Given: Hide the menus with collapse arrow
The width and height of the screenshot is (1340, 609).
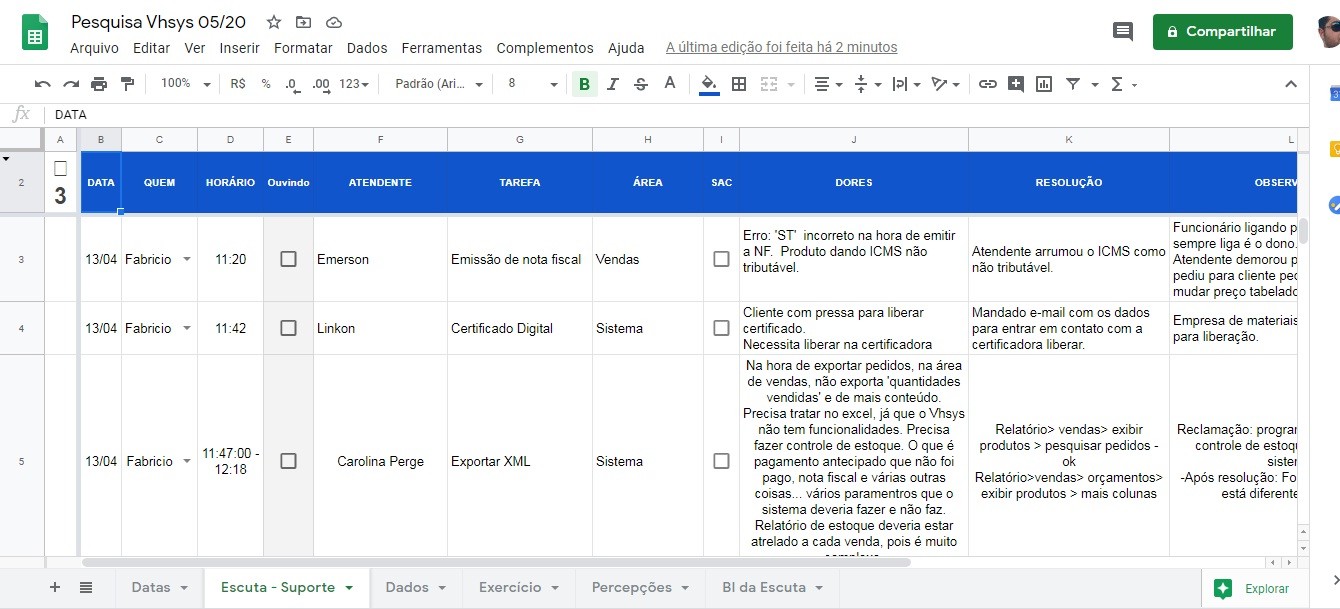Looking at the screenshot, I should pyautogui.click(x=1291, y=84).
